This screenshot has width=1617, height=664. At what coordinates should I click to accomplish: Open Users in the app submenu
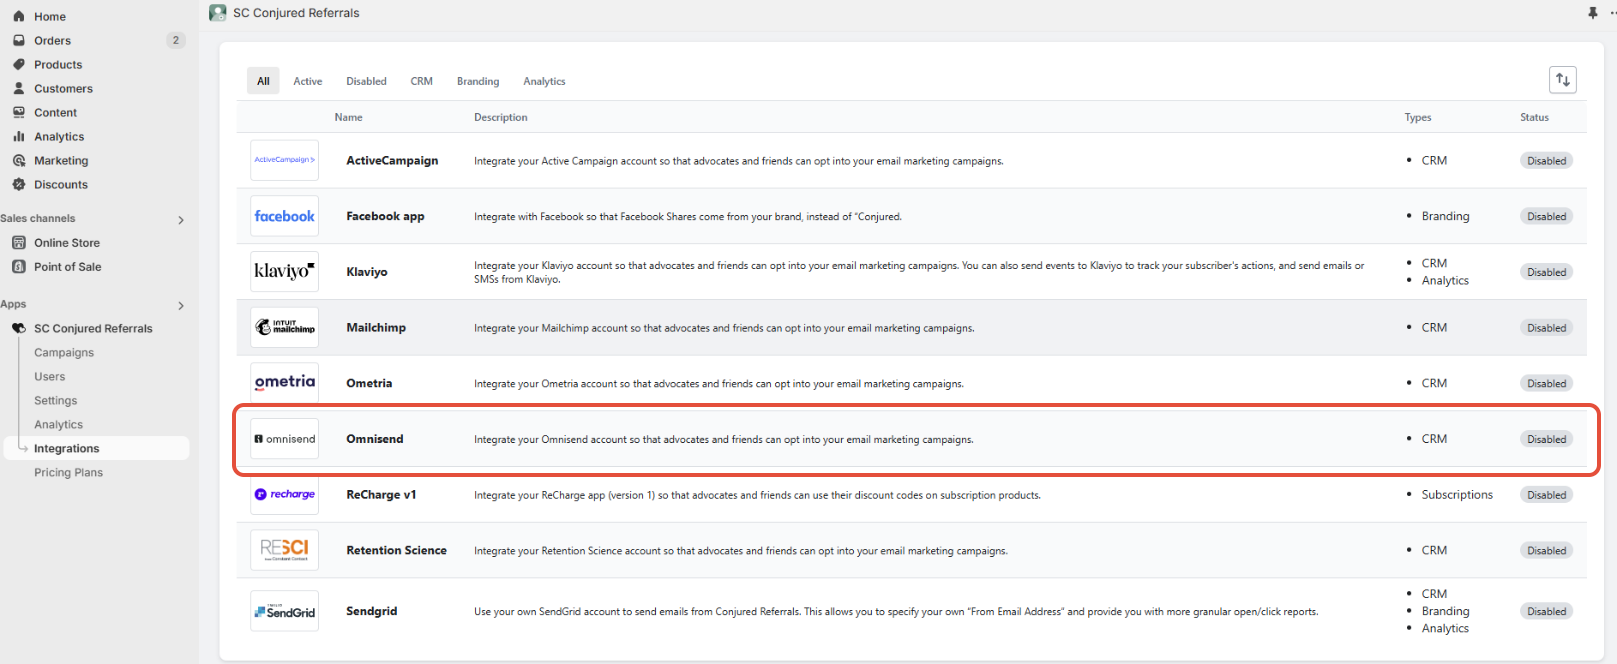(50, 376)
